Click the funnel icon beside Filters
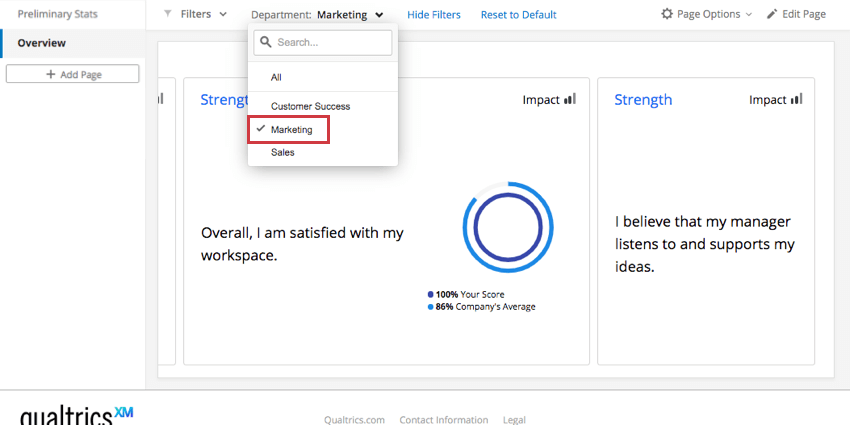Screen dimensions: 850x425 coord(168,14)
